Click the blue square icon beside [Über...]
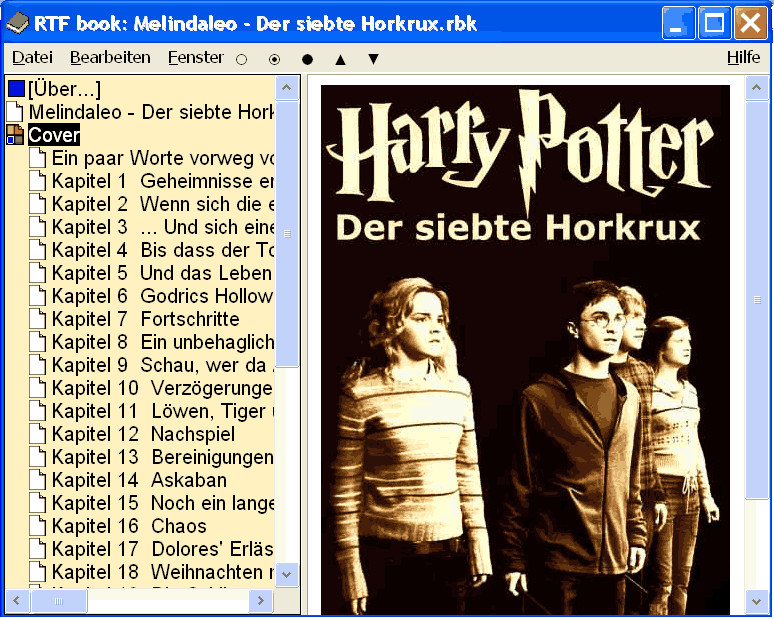The width and height of the screenshot is (774, 619). click(16, 89)
